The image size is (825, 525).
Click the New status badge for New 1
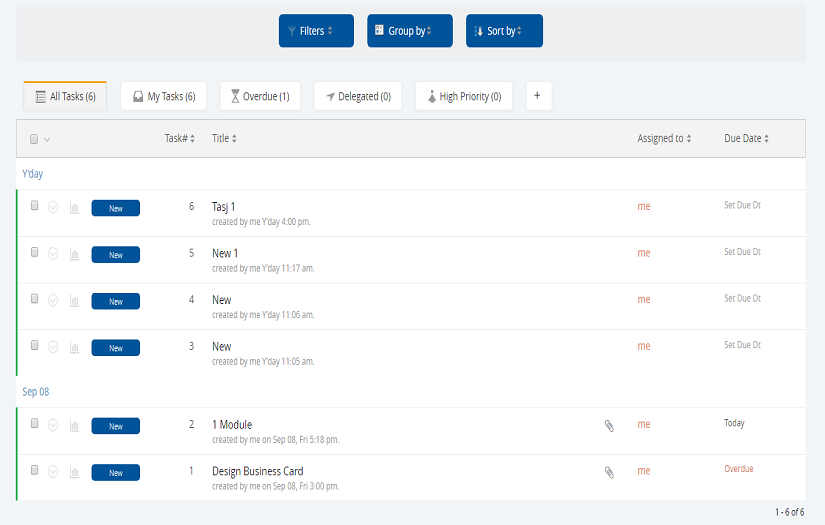click(x=116, y=255)
